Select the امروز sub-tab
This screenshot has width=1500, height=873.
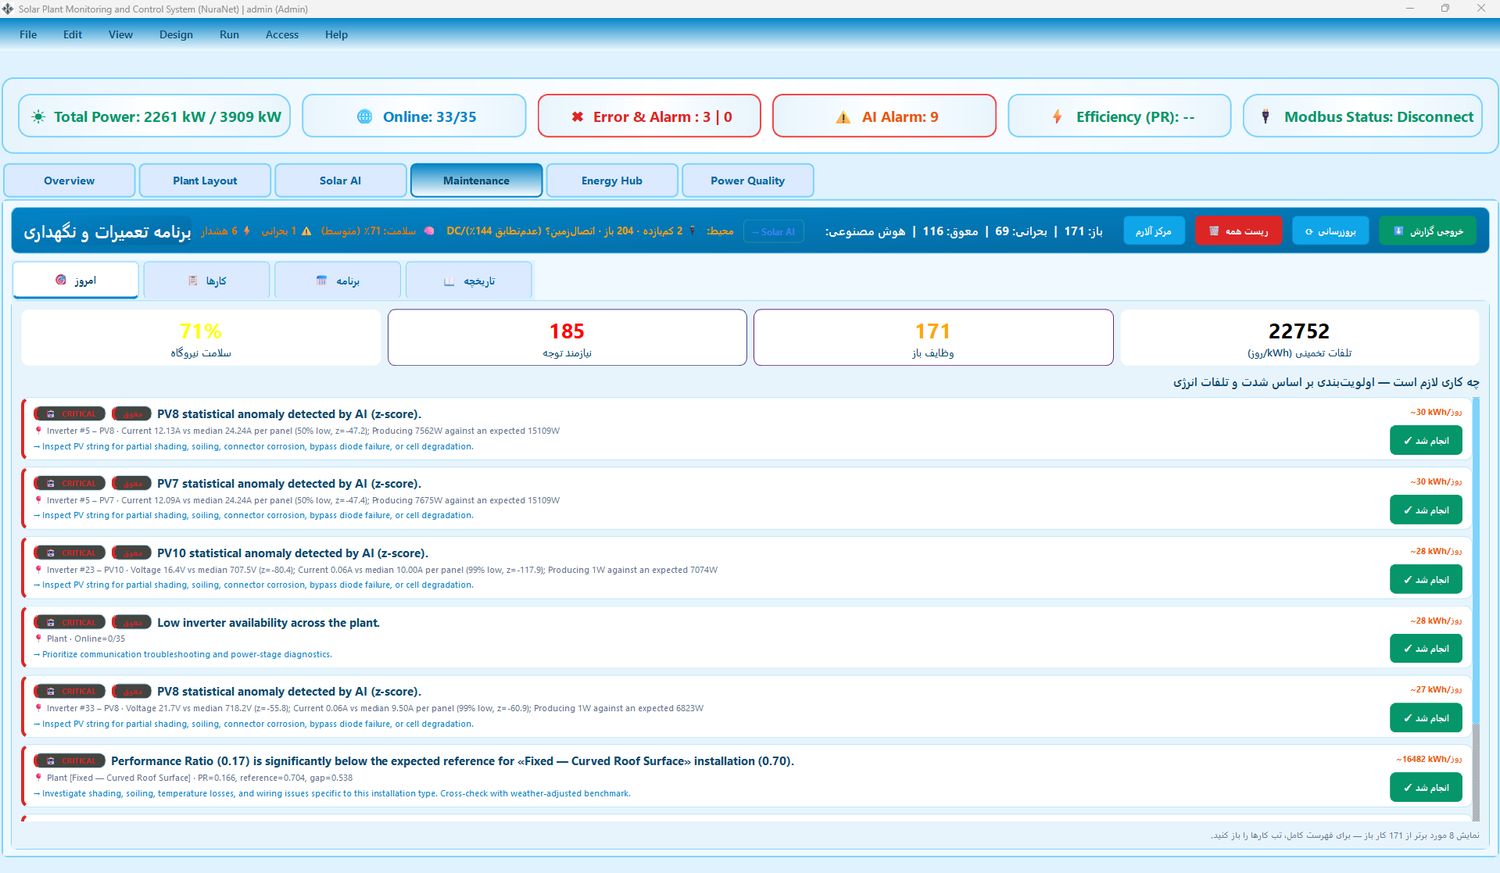tap(75, 280)
